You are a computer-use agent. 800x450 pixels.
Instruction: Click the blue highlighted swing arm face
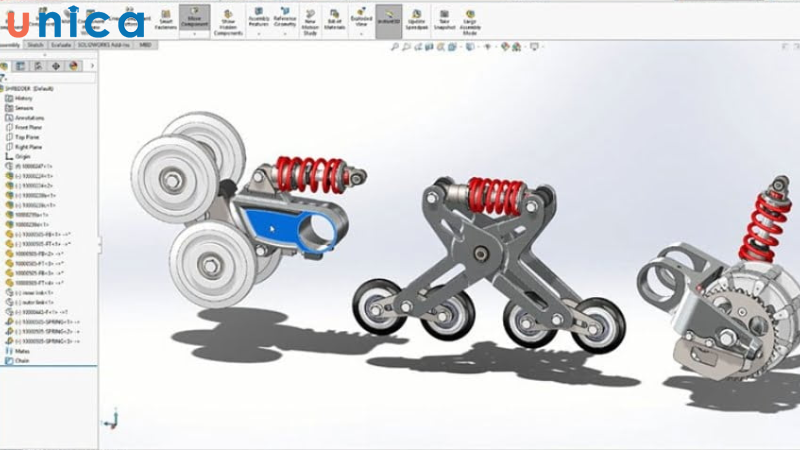[x=273, y=226]
